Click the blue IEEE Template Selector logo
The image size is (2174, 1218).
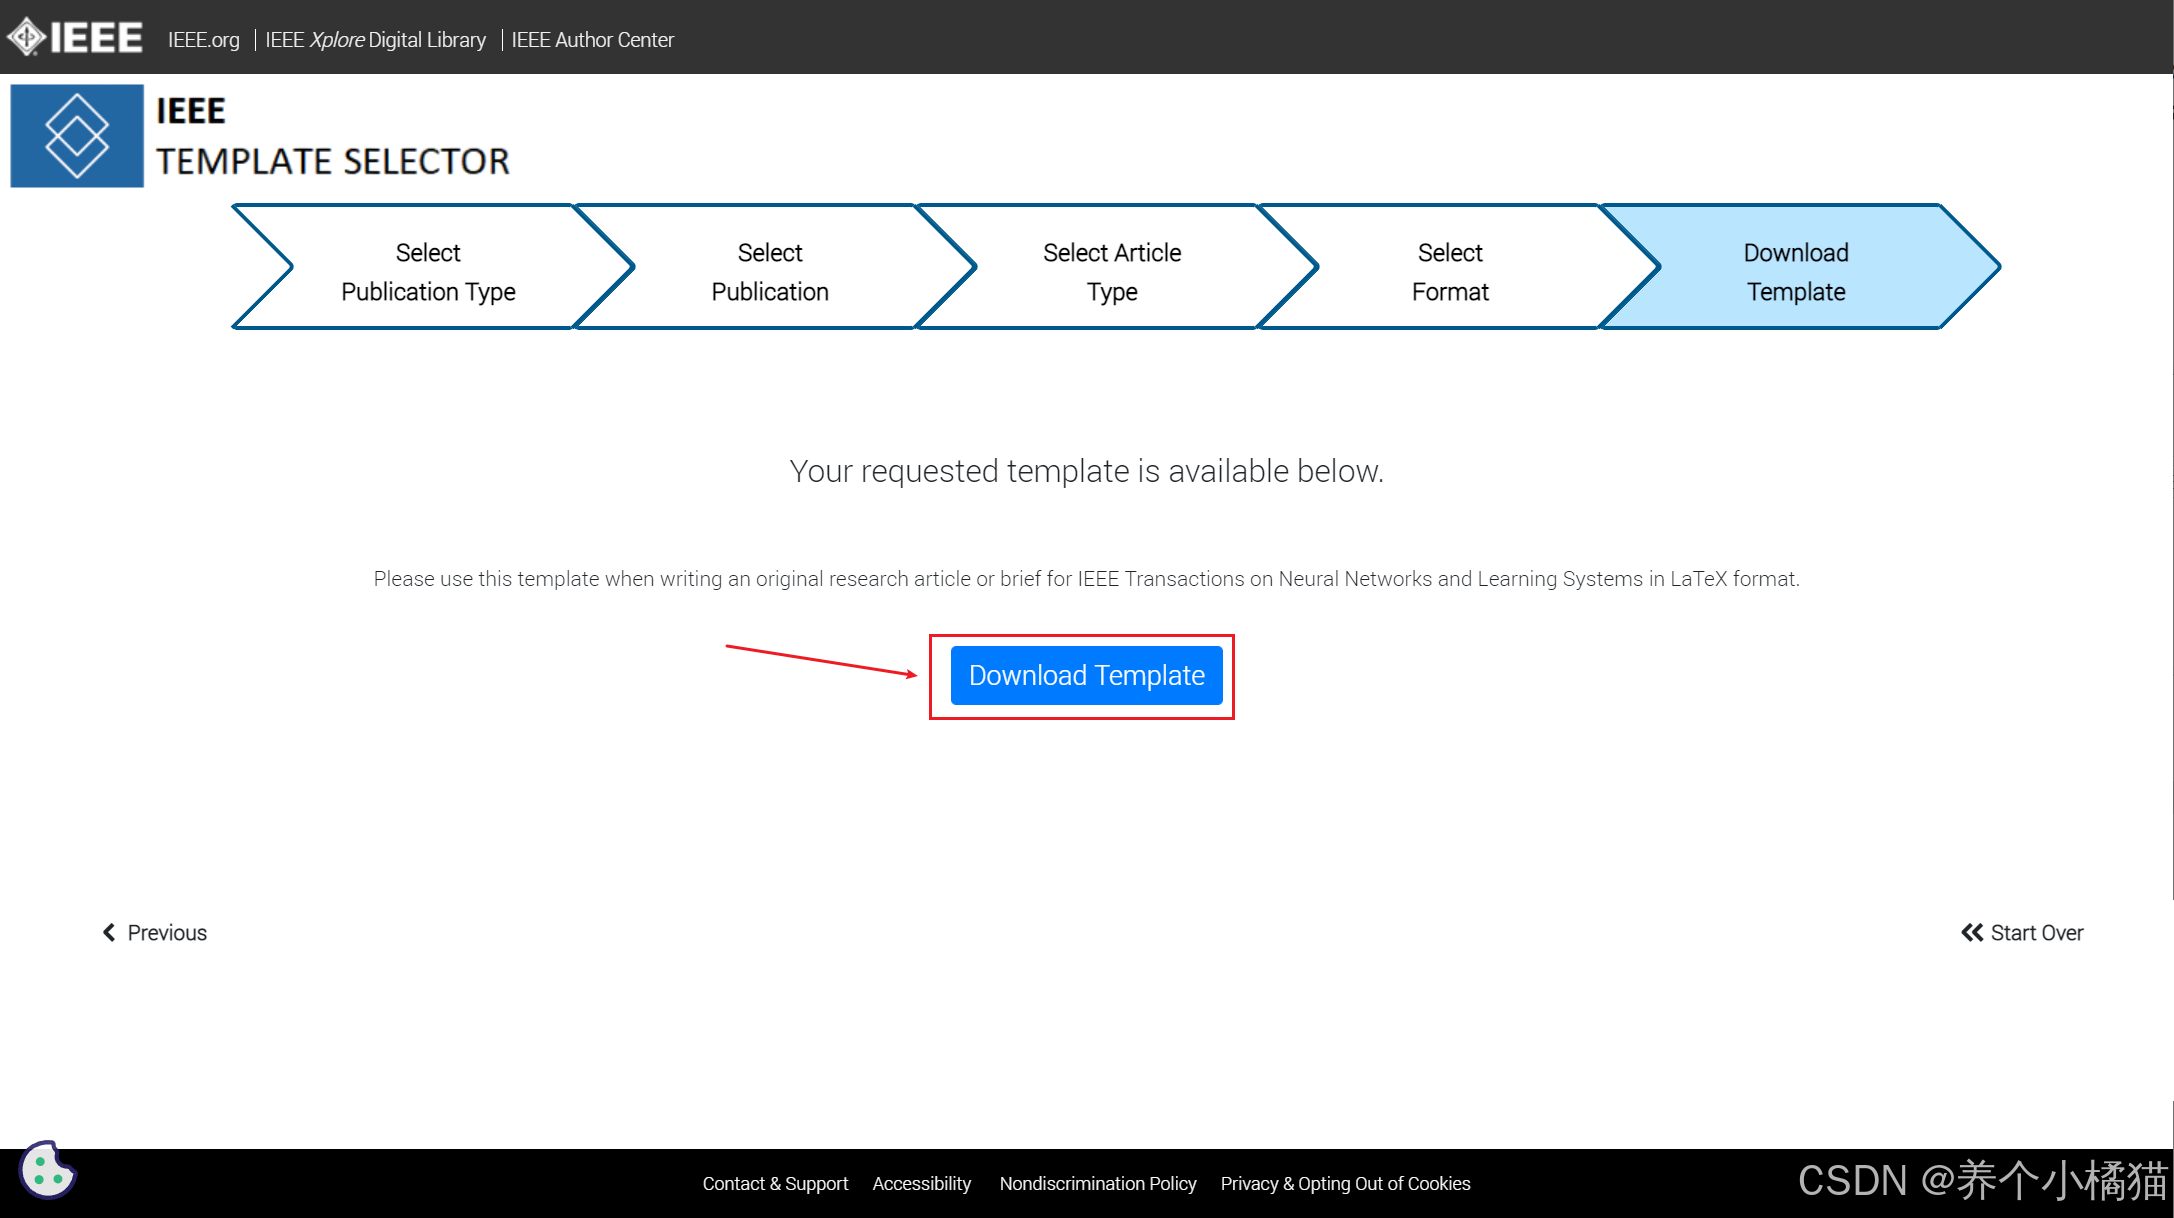[x=77, y=136]
